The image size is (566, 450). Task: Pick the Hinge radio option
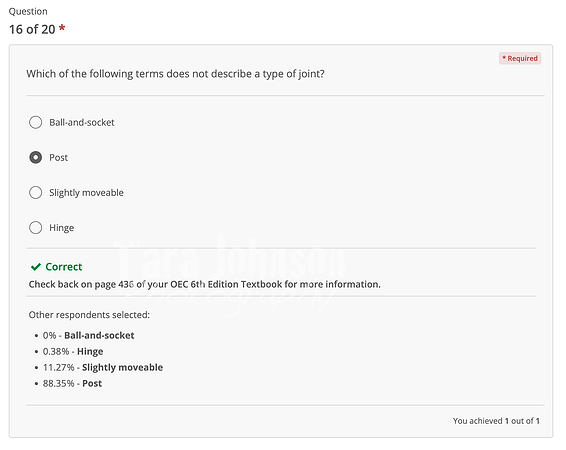point(35,228)
